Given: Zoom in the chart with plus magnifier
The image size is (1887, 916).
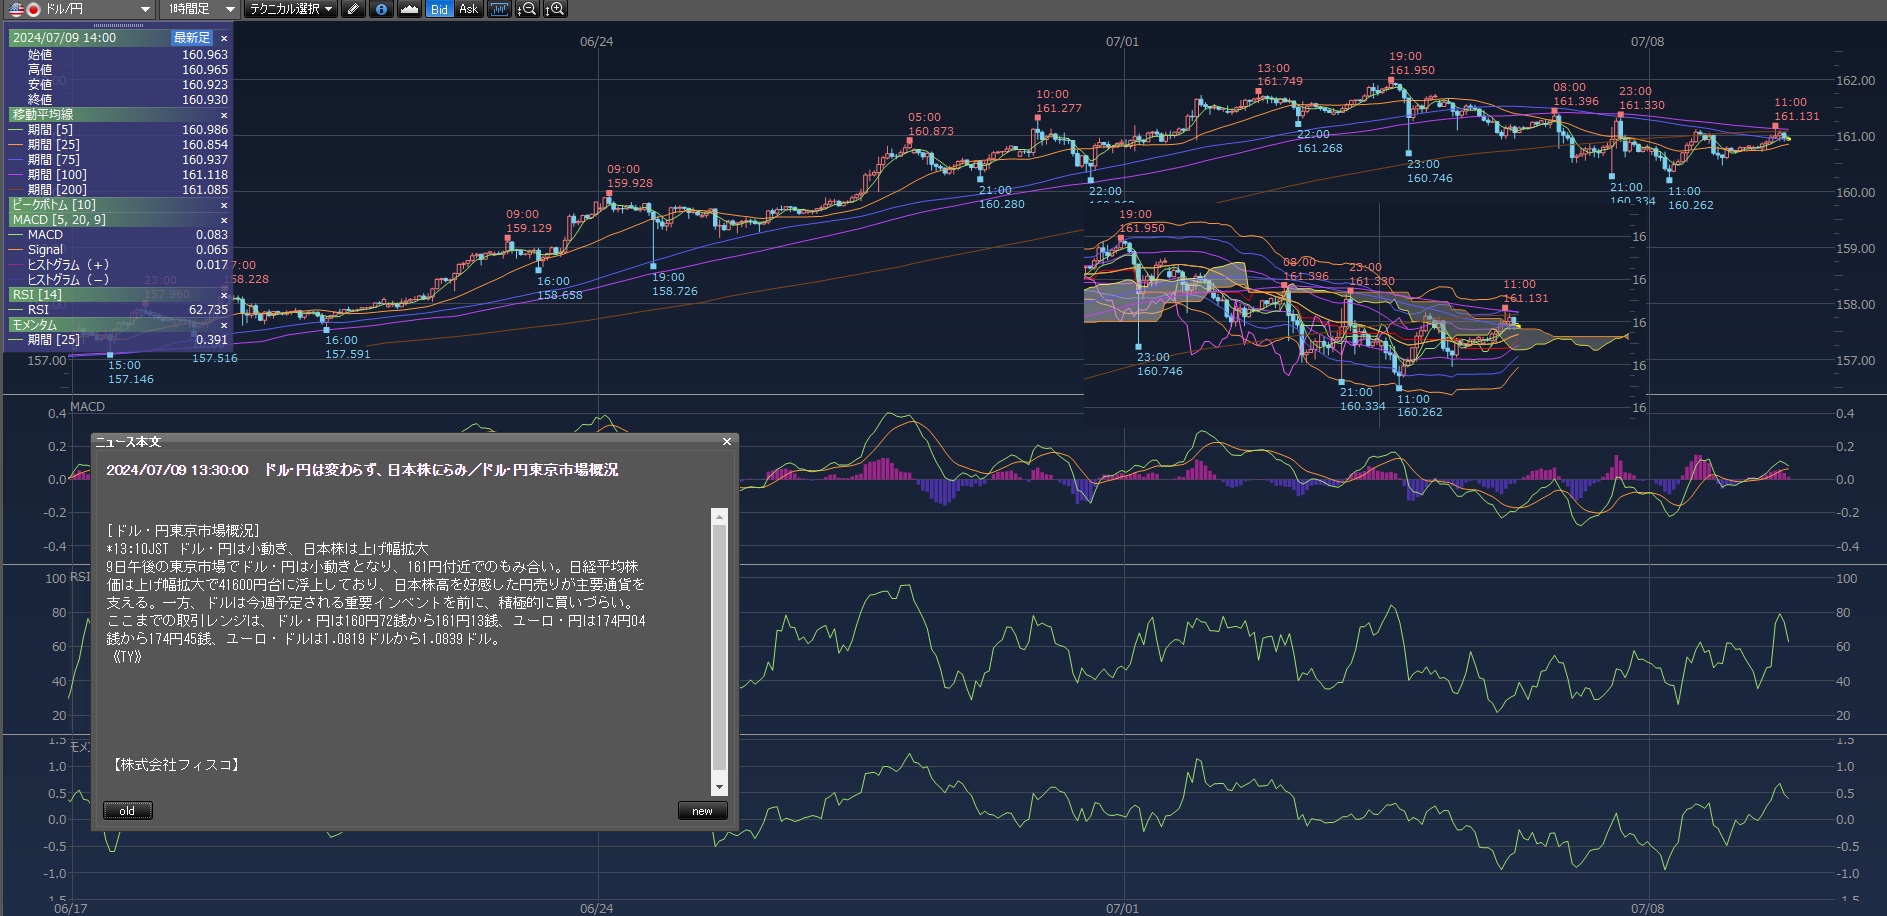Looking at the screenshot, I should [x=555, y=9].
